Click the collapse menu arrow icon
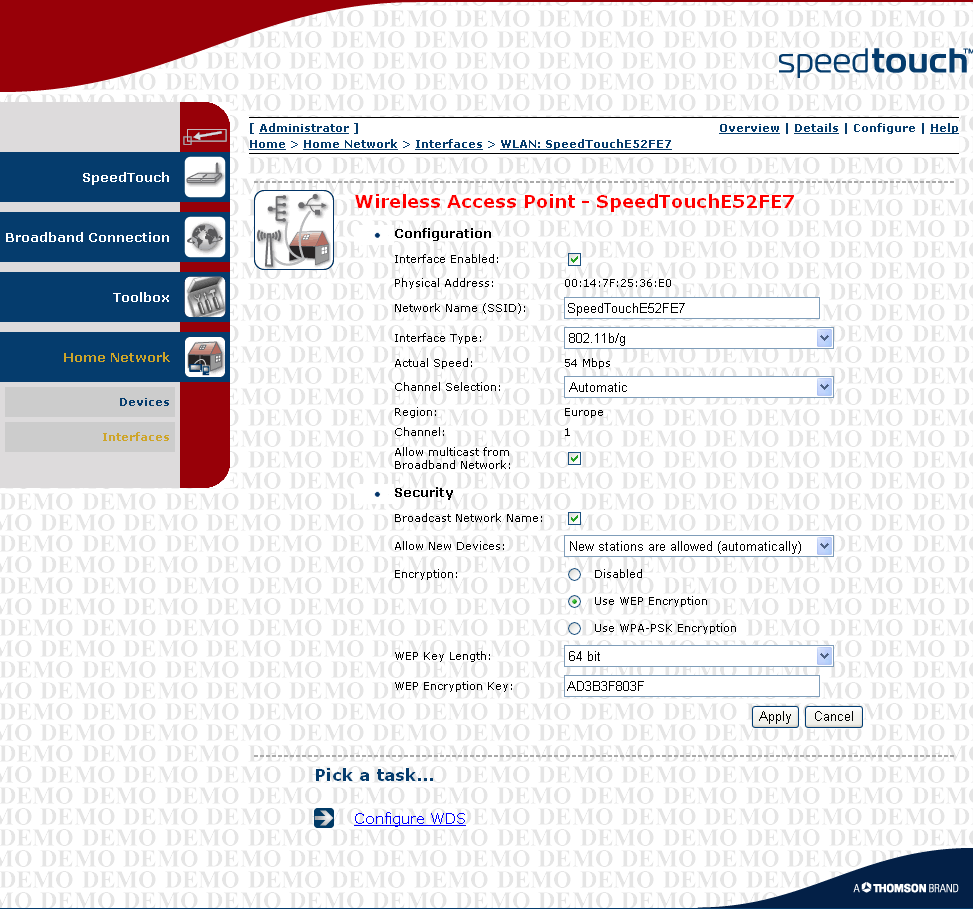This screenshot has width=973, height=909. (x=205, y=136)
